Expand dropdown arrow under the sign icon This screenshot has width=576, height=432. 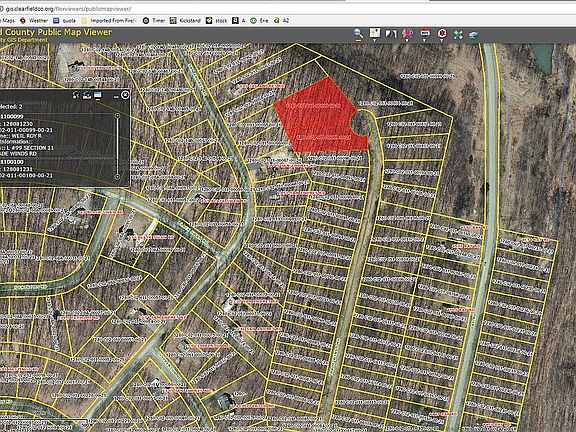425,40
